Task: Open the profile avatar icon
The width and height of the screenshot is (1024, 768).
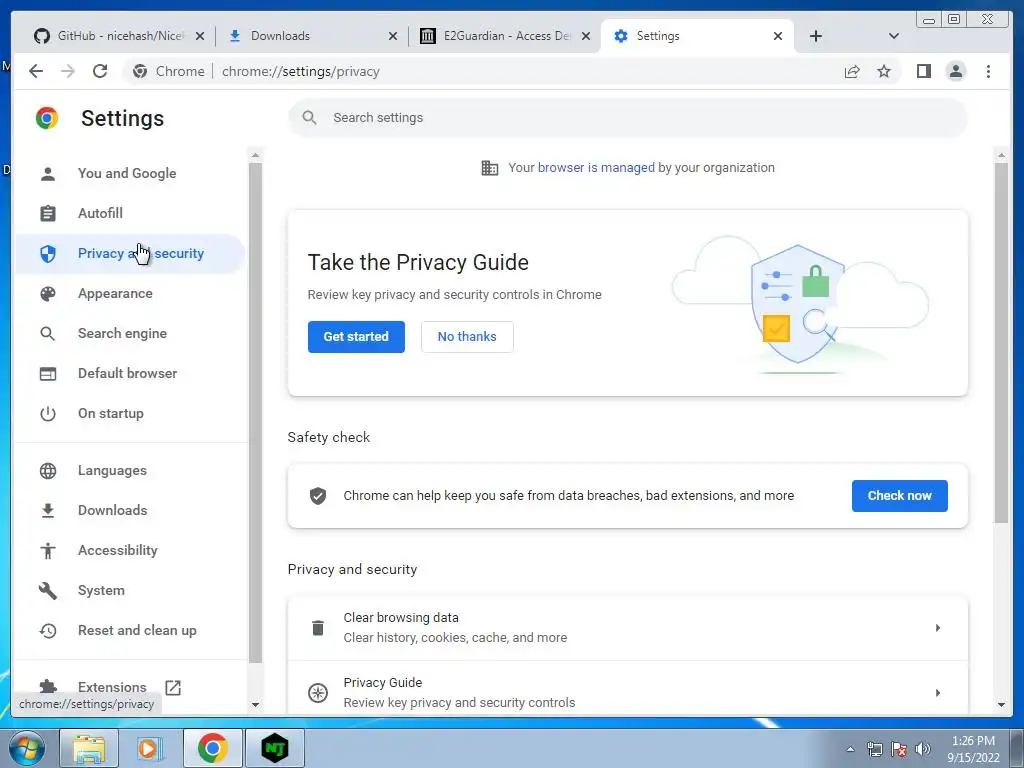Action: click(x=955, y=71)
